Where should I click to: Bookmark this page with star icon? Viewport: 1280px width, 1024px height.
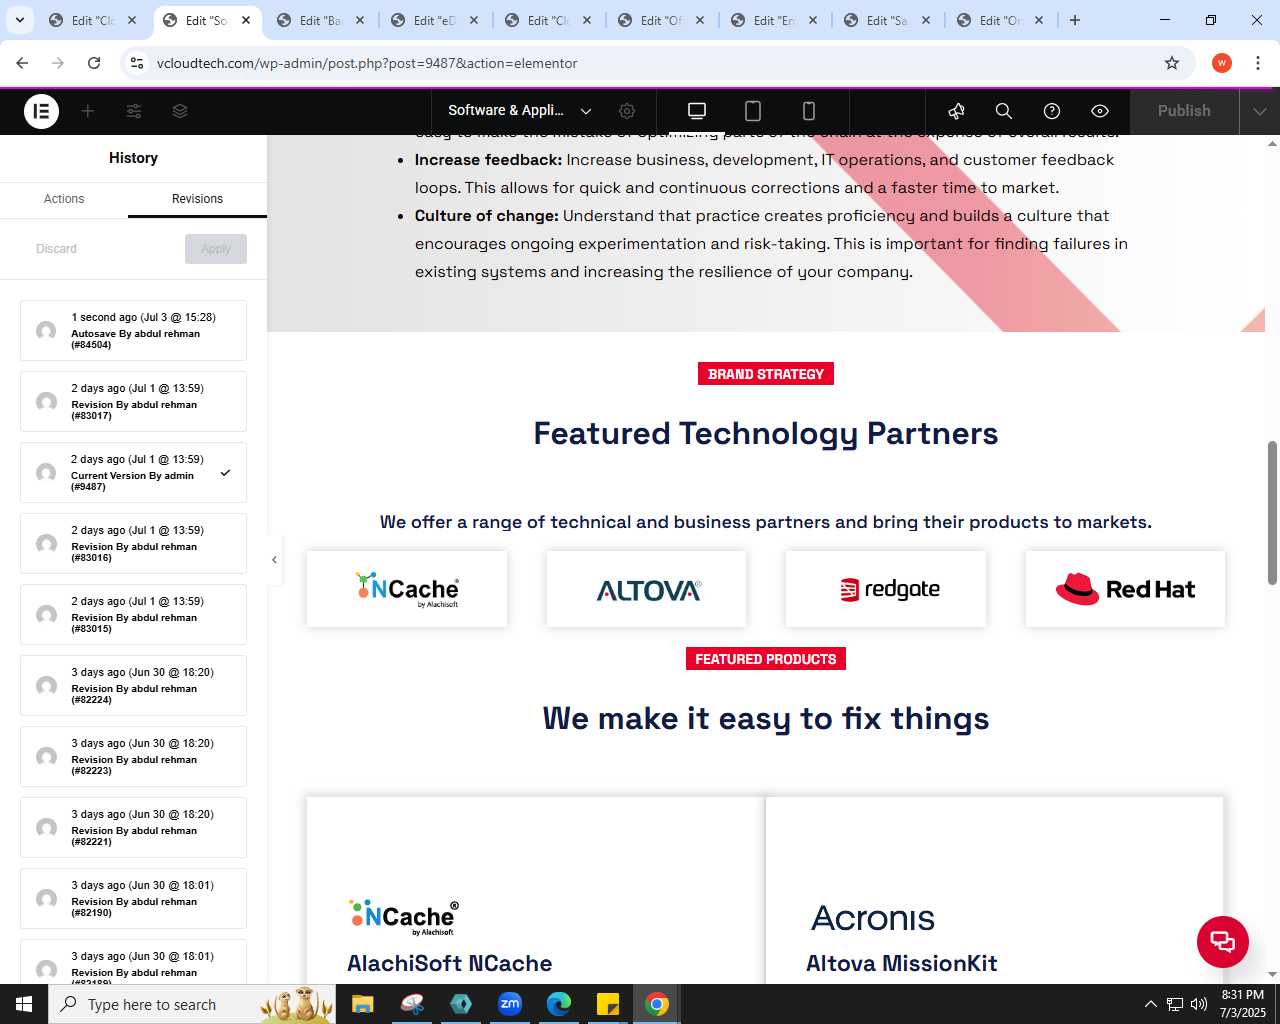pos(1172,63)
